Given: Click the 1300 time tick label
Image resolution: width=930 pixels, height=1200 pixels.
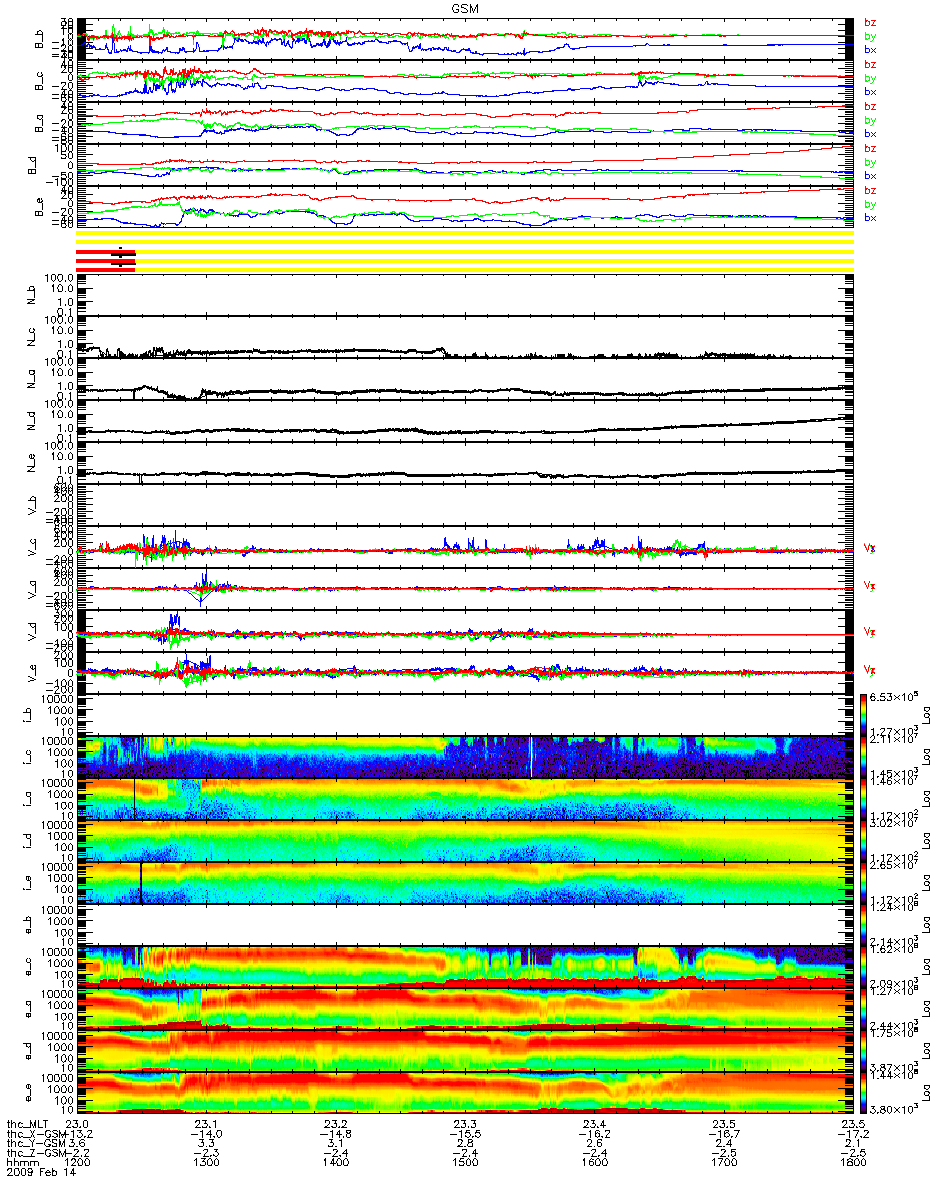Looking at the screenshot, I should coord(206,1164).
